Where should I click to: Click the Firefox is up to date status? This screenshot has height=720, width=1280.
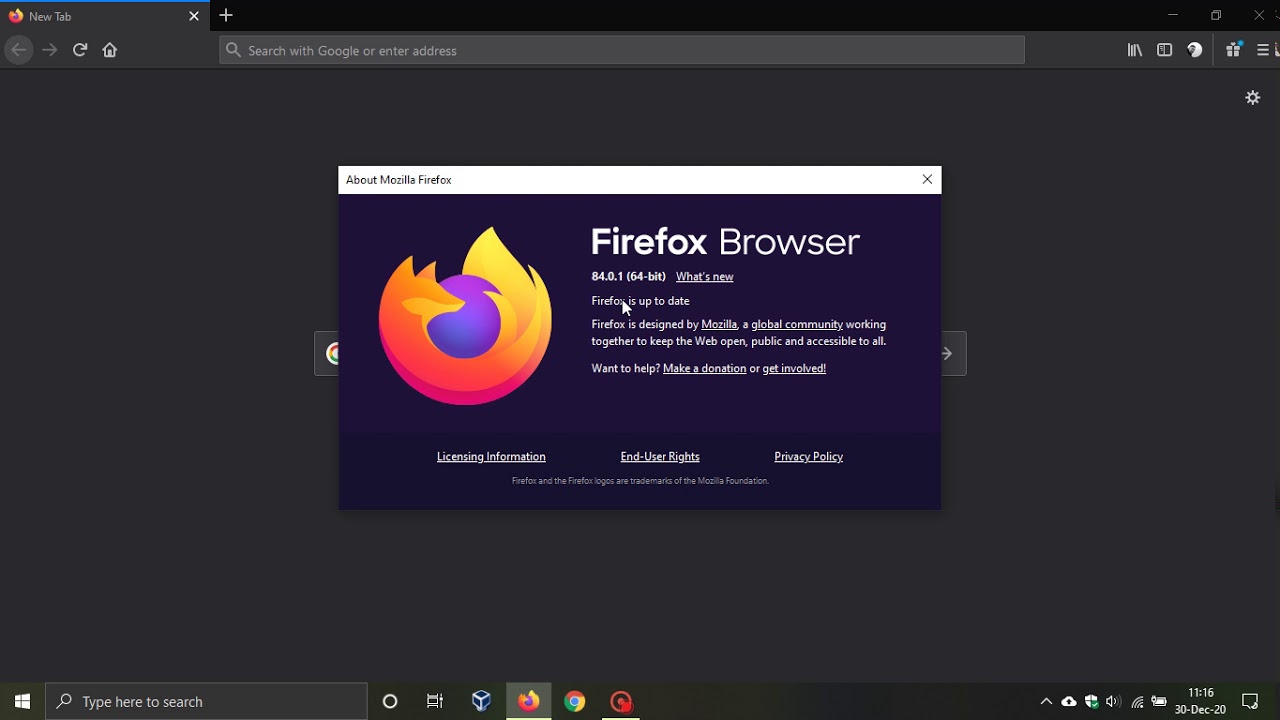pyautogui.click(x=640, y=301)
